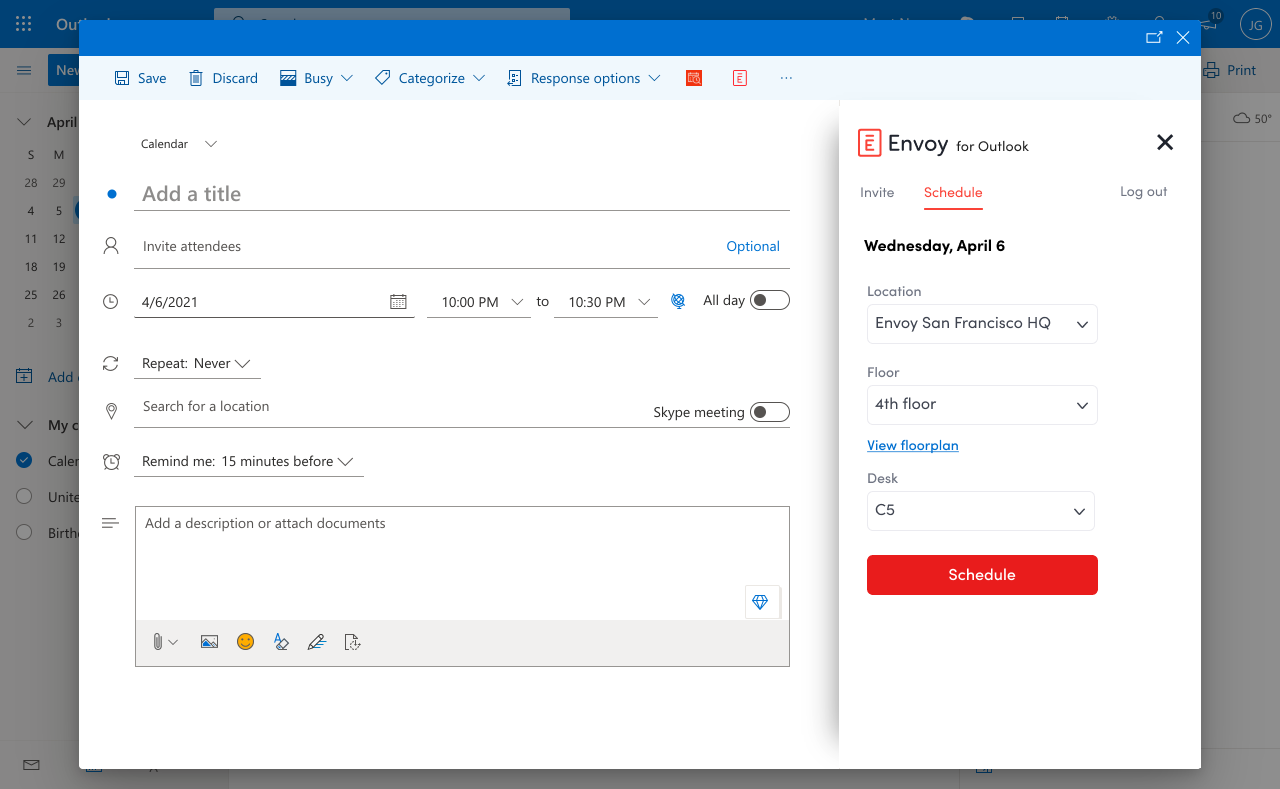This screenshot has width=1280, height=789.
Task: Toggle the checked Calendar checkbox in sidebar
Action: 25,461
